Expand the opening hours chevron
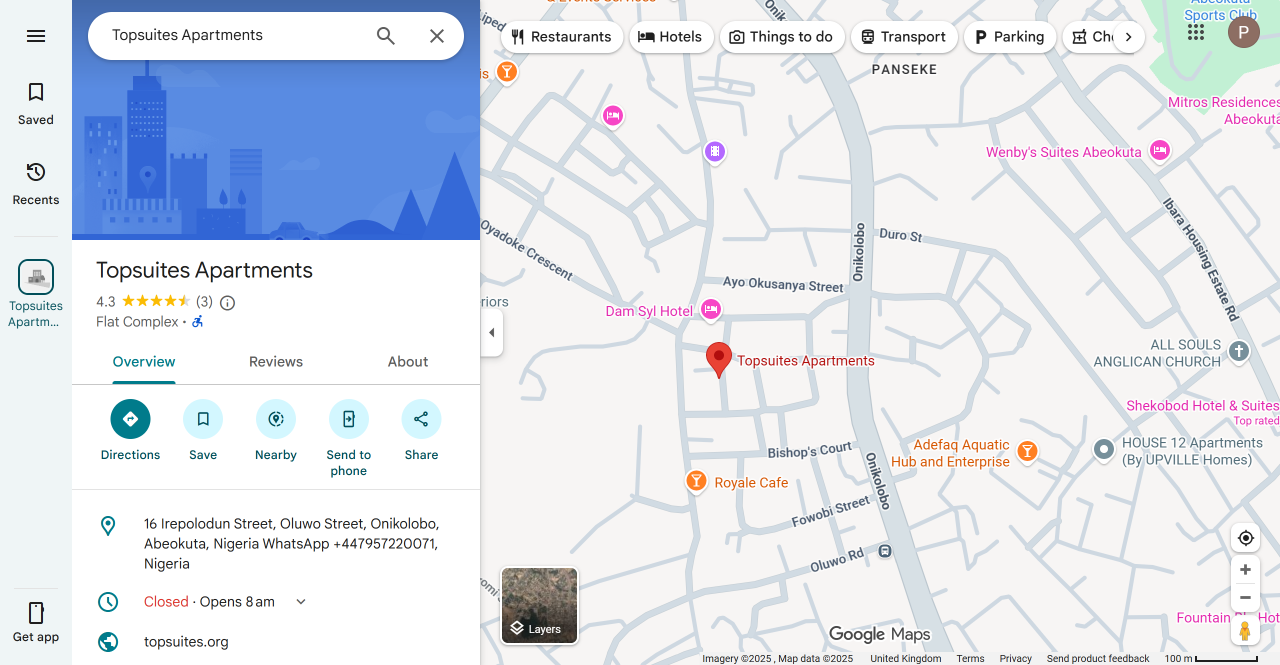1280x665 pixels. click(x=301, y=602)
